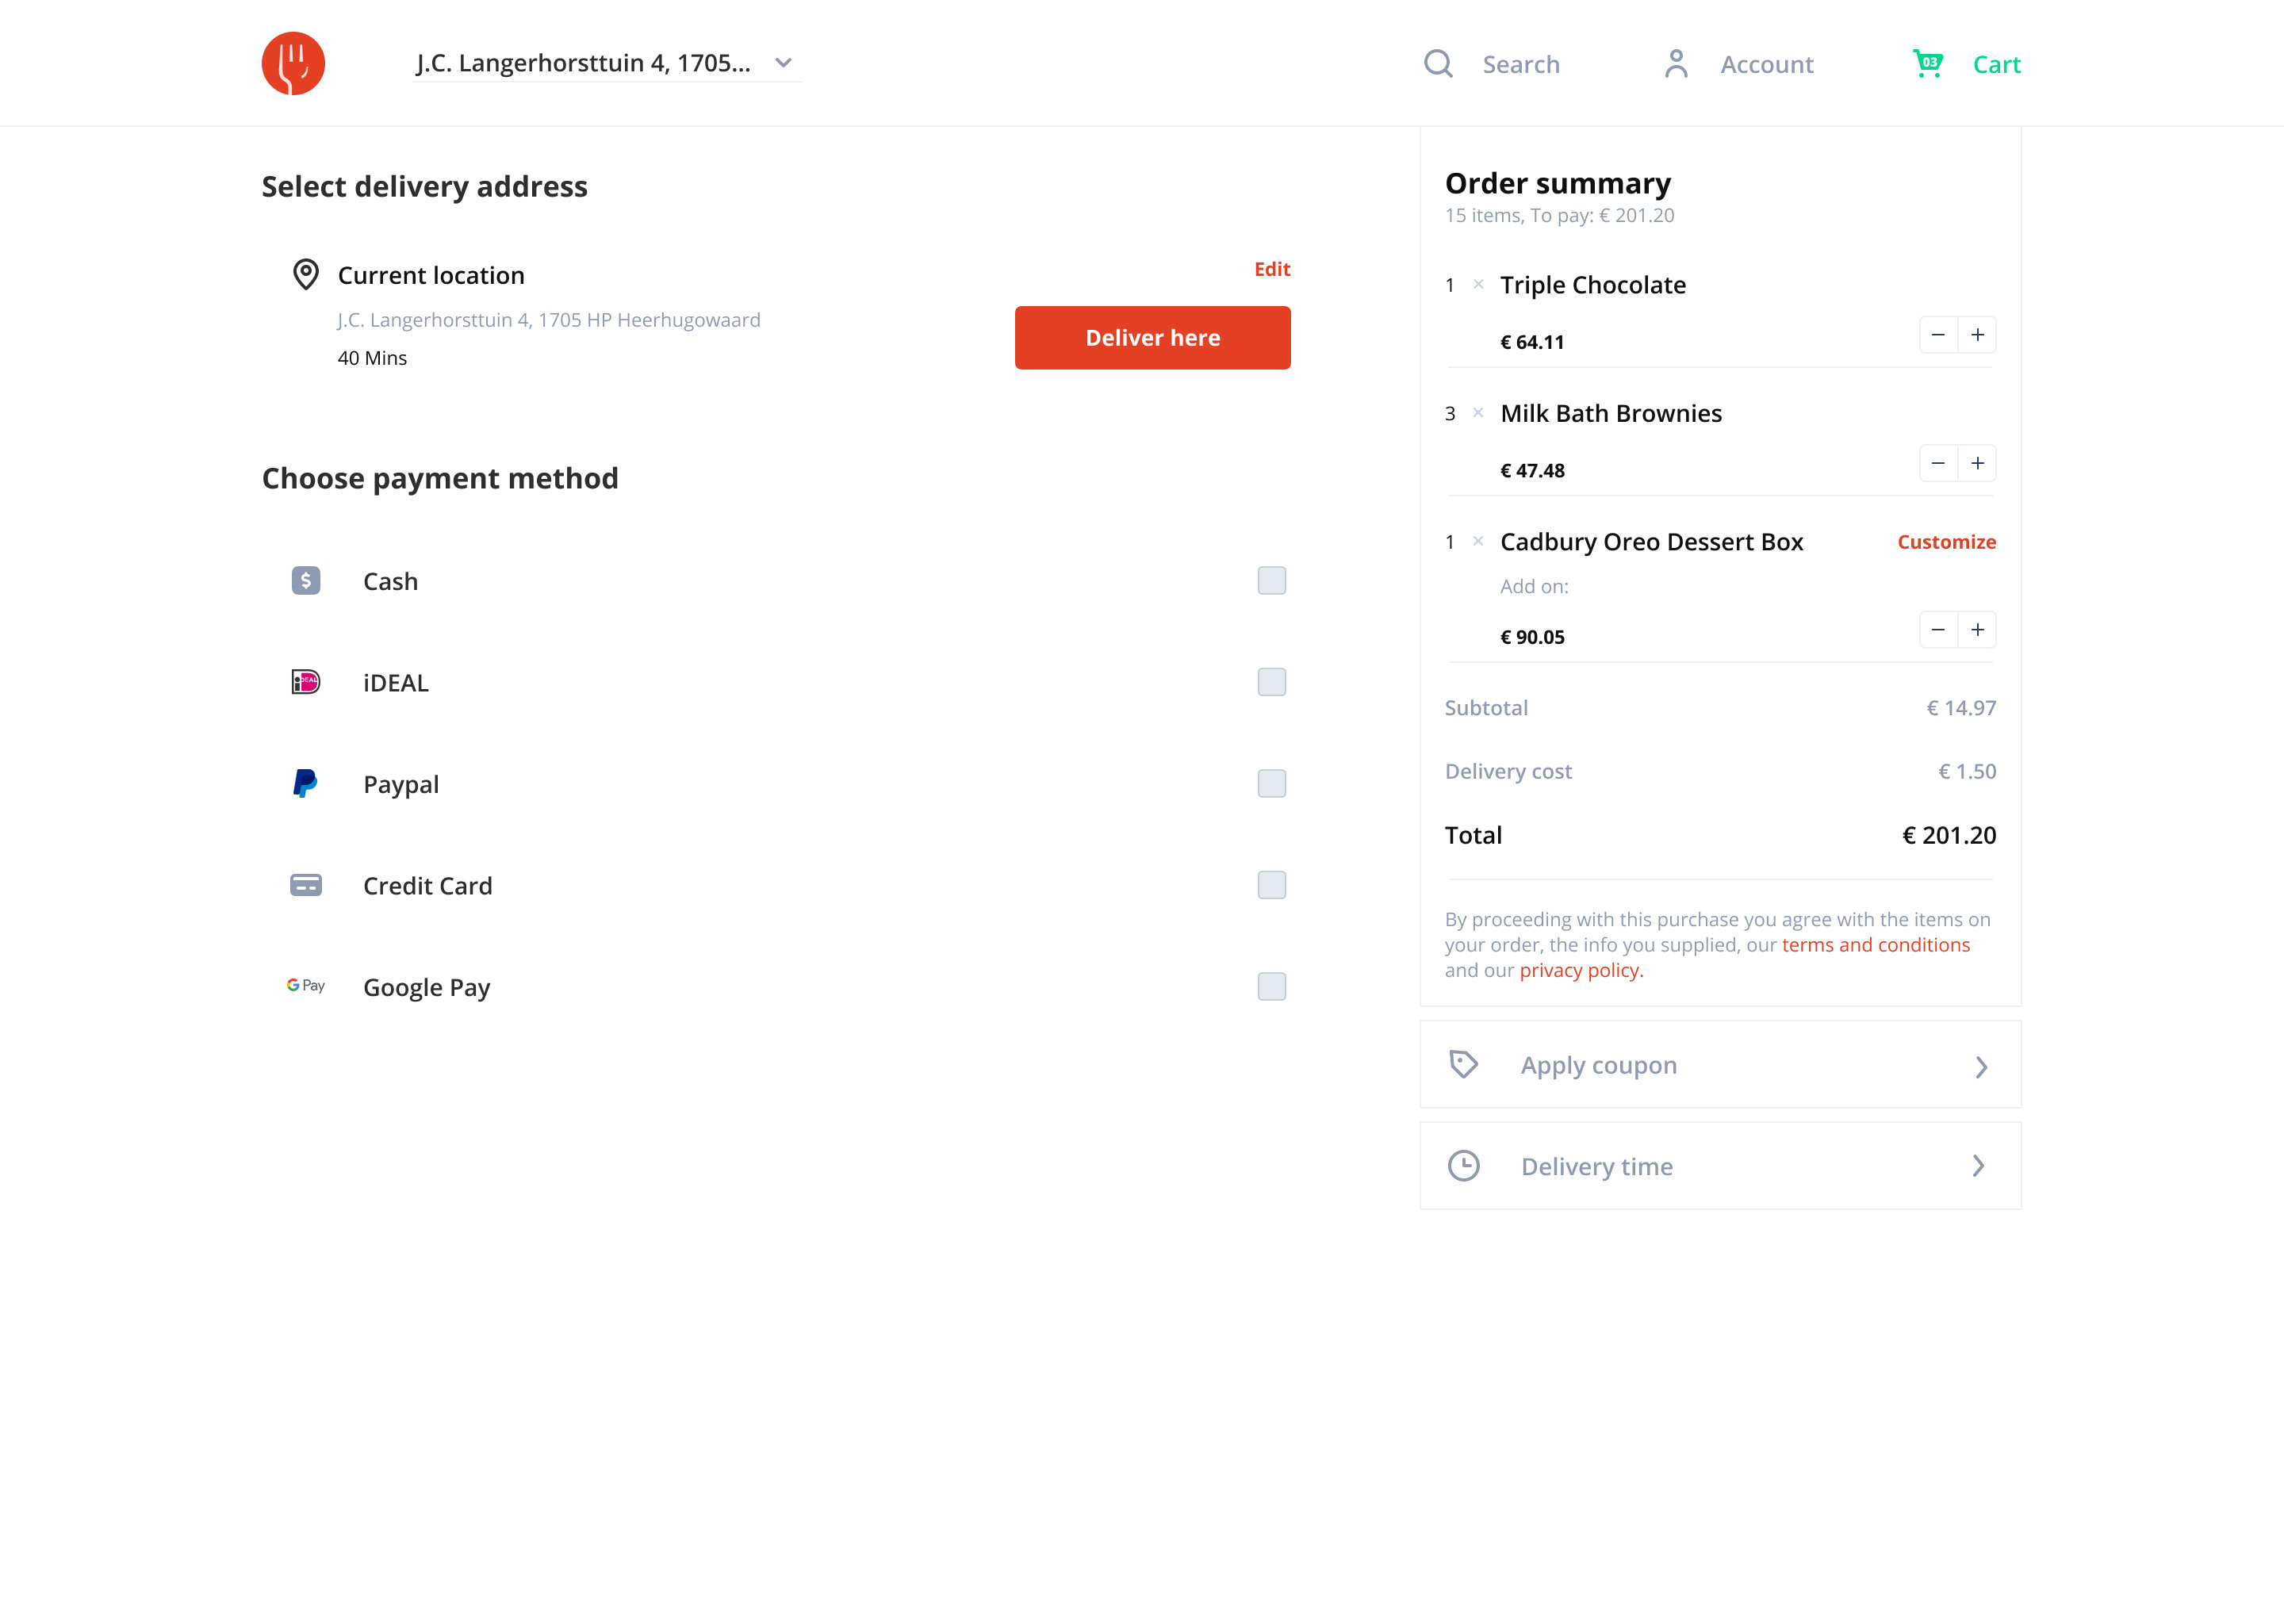Open Search from the header
The height and width of the screenshot is (1624, 2284).
pos(1520,64)
